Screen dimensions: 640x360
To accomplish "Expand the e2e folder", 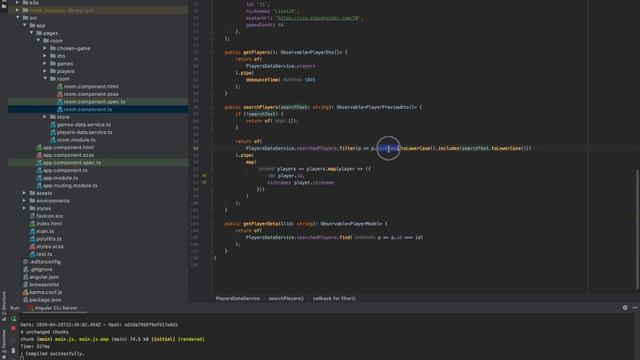I will (18, 2).
